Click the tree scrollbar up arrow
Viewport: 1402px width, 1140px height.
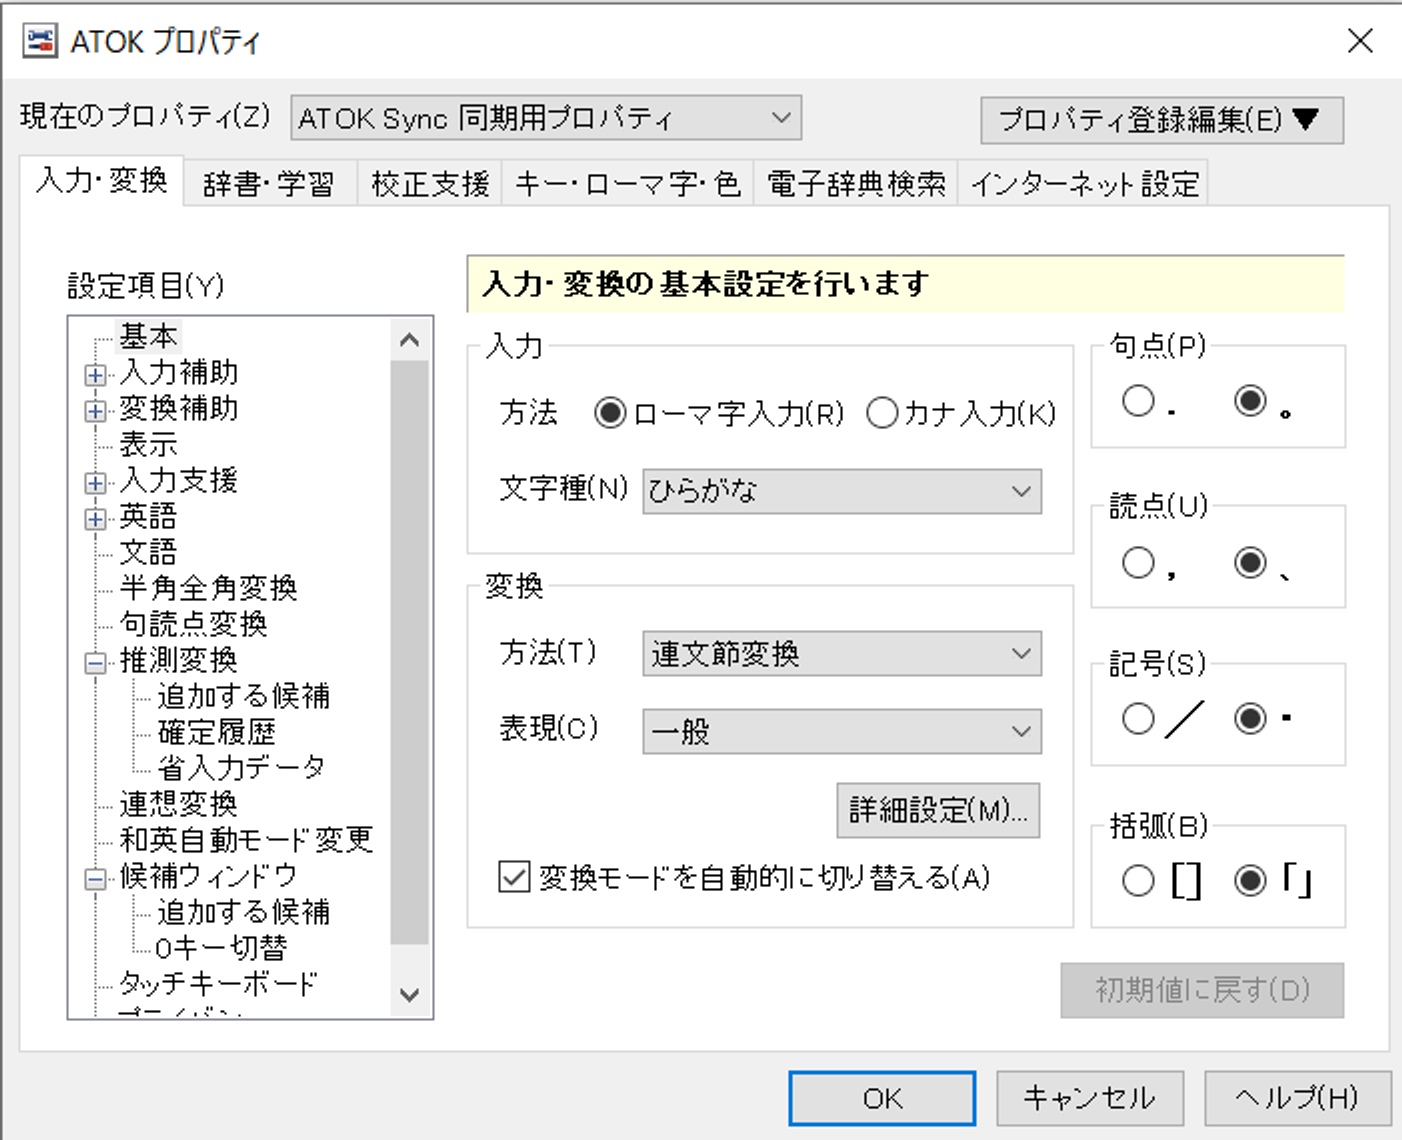(409, 340)
